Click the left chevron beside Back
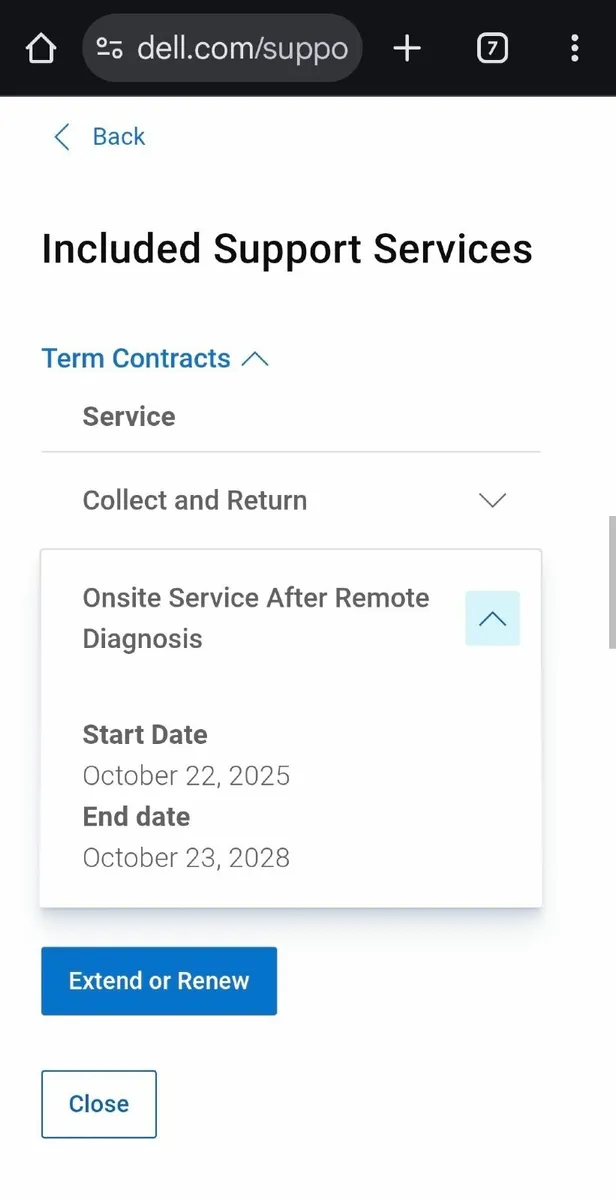Screen dimensions: 616x1200 [62, 137]
